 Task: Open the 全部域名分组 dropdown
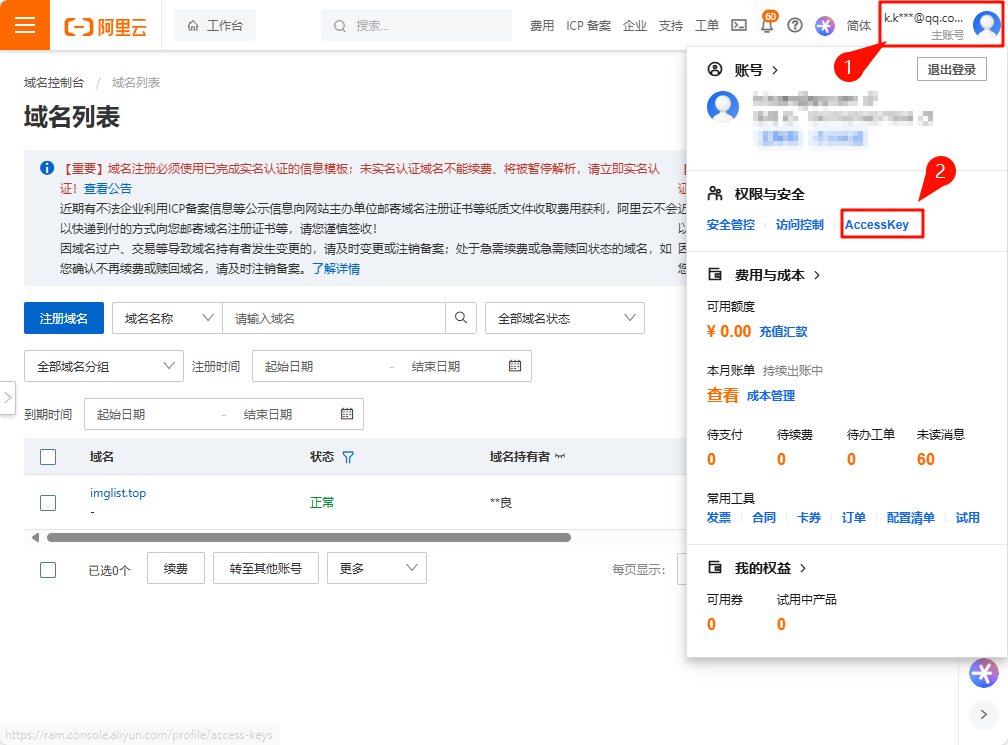point(104,366)
